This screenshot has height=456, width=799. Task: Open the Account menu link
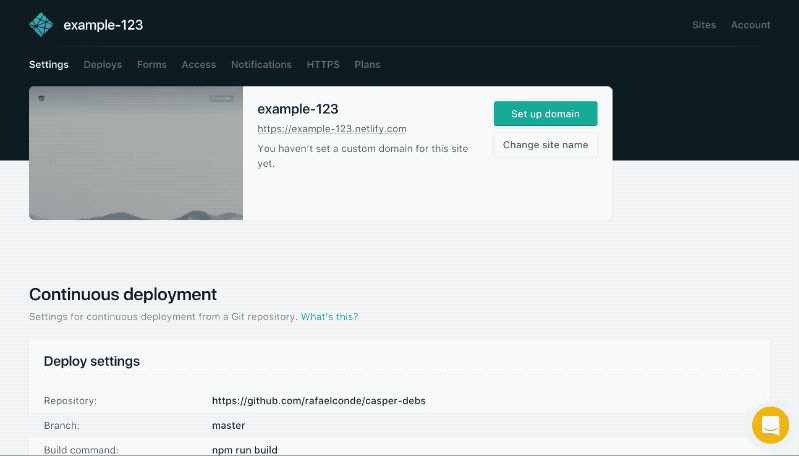pos(750,25)
